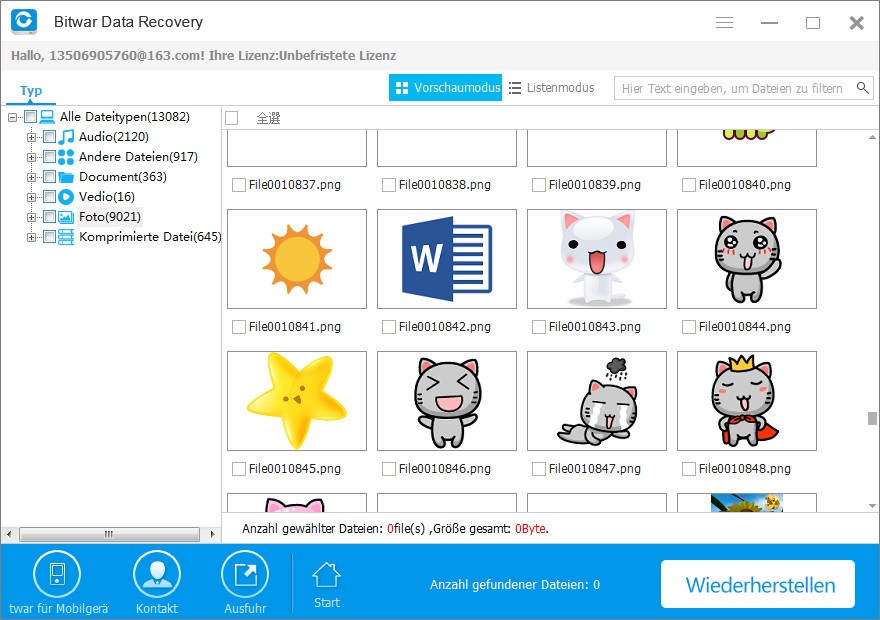The image size is (880, 620).
Task: Click the Kontakt person icon
Action: pyautogui.click(x=157, y=575)
